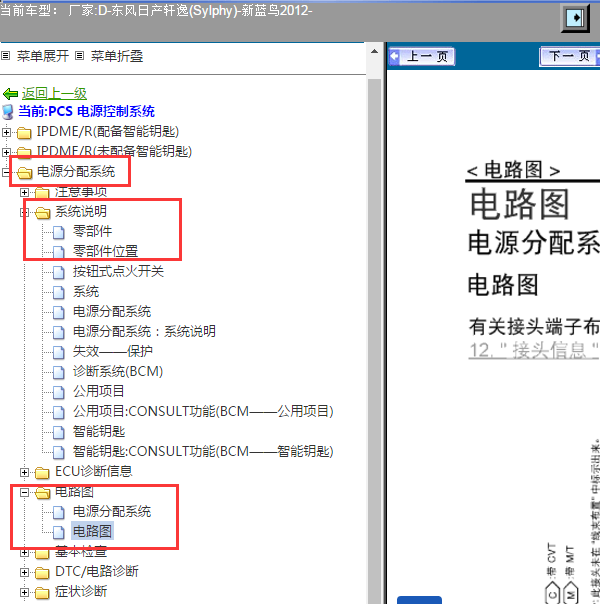Open the 公用项目 page
Image resolution: width=600 pixels, height=604 pixels.
point(99,392)
